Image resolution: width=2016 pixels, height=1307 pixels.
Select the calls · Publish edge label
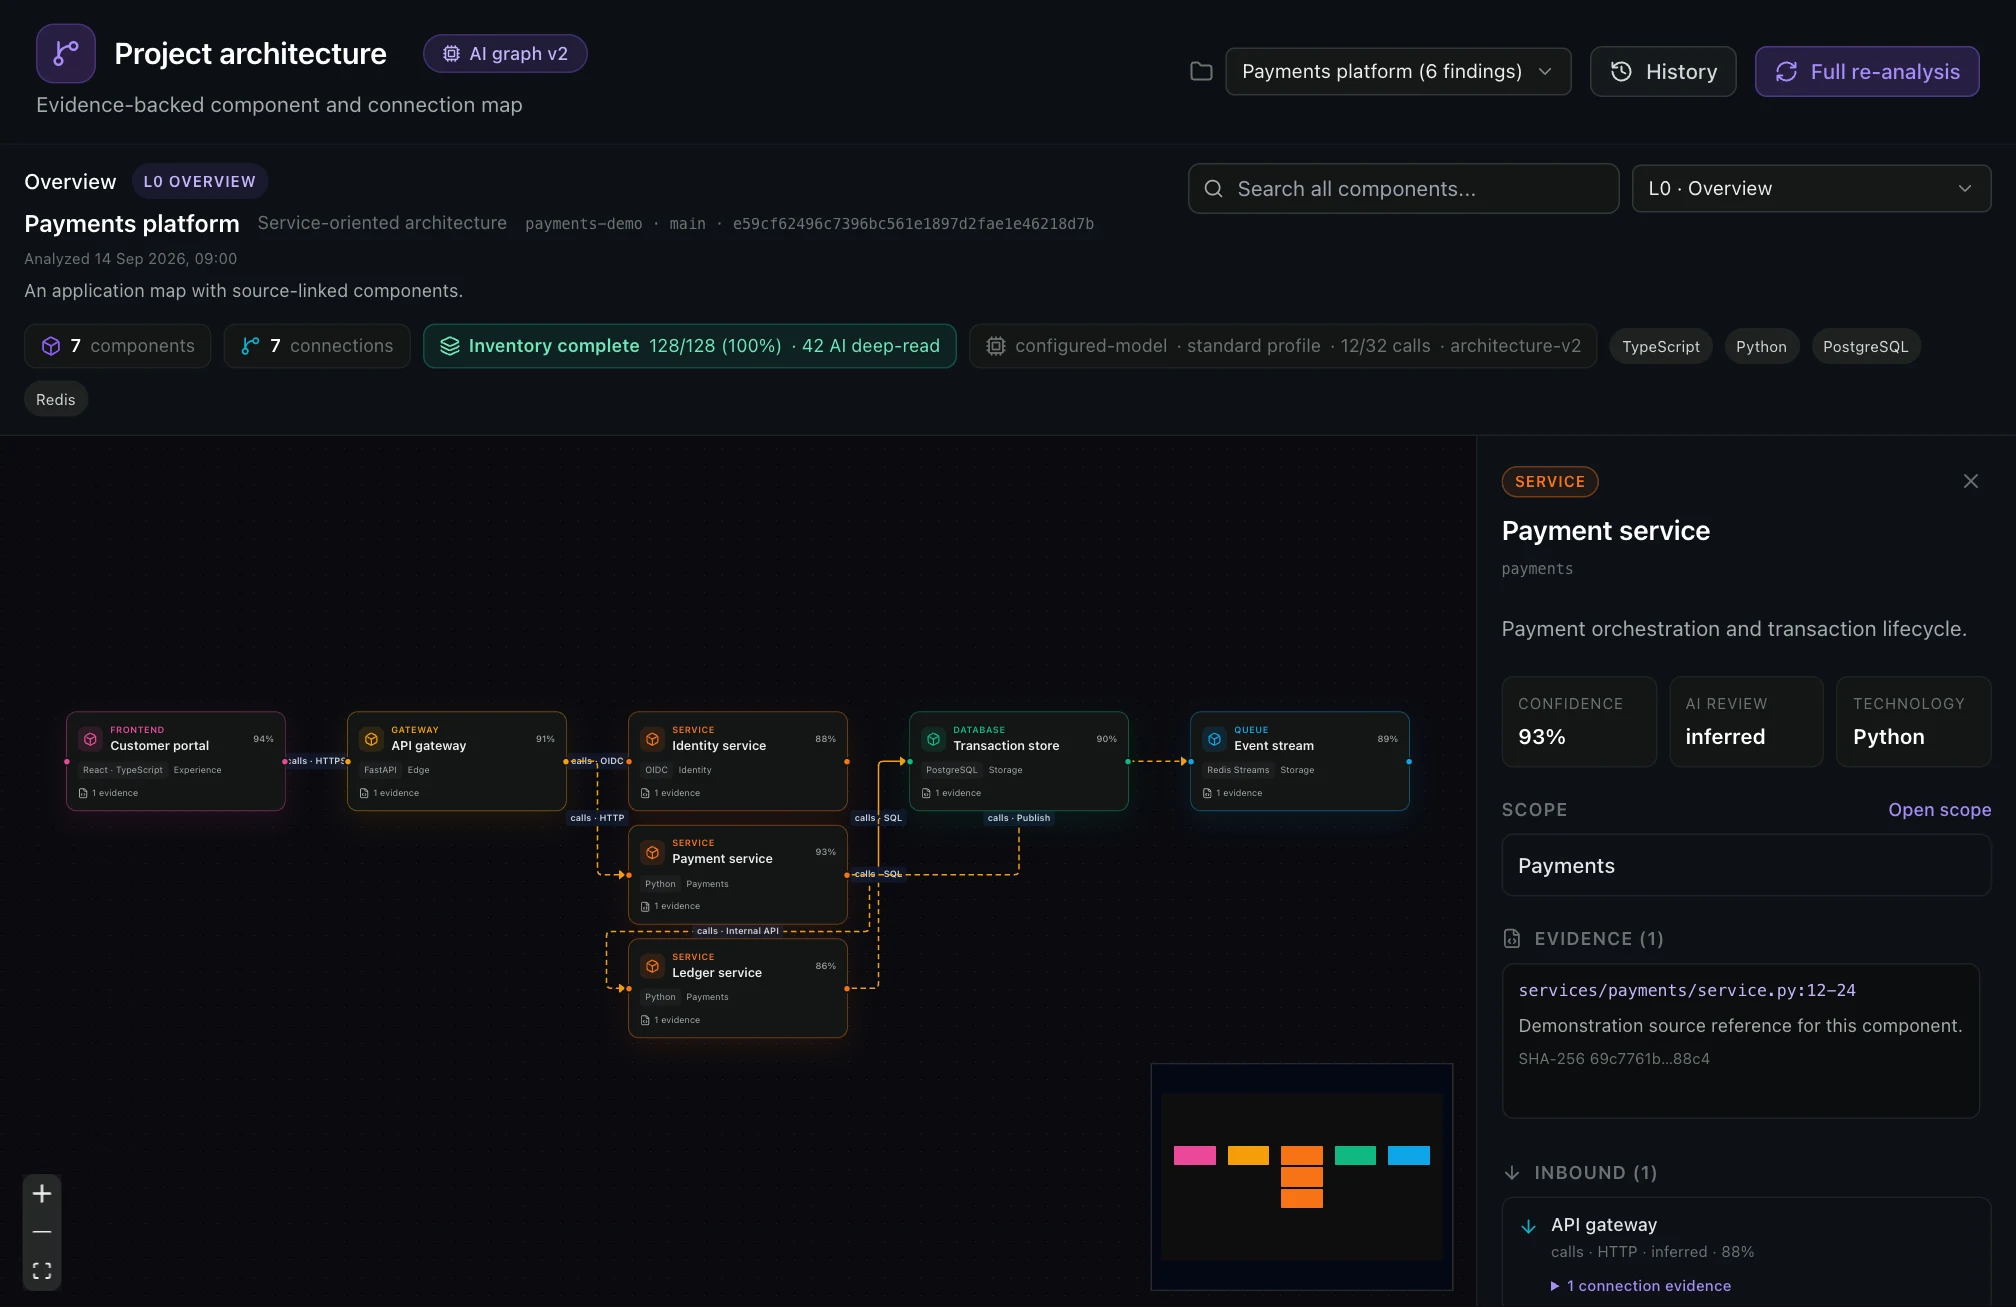pyautogui.click(x=1019, y=818)
